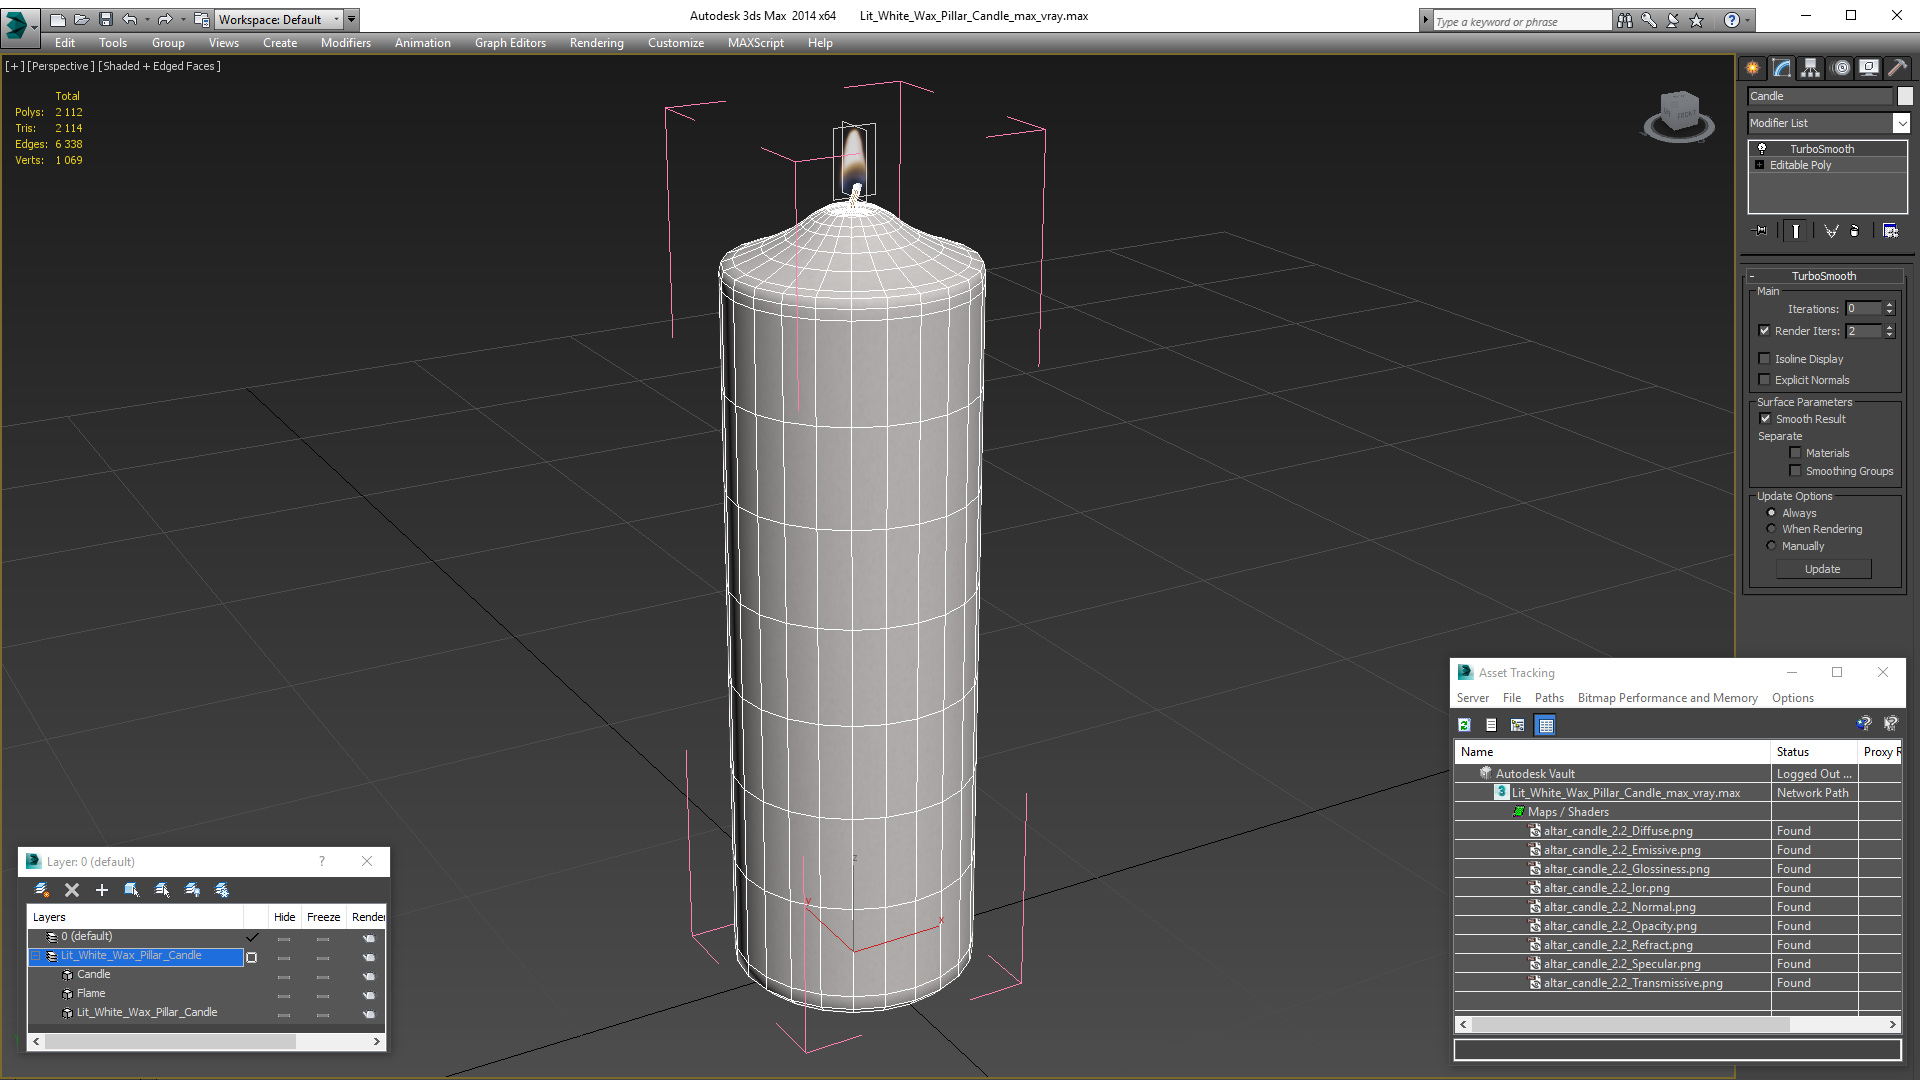The image size is (1920, 1080).
Task: Open a file with the folder icon
Action: pos(82,19)
